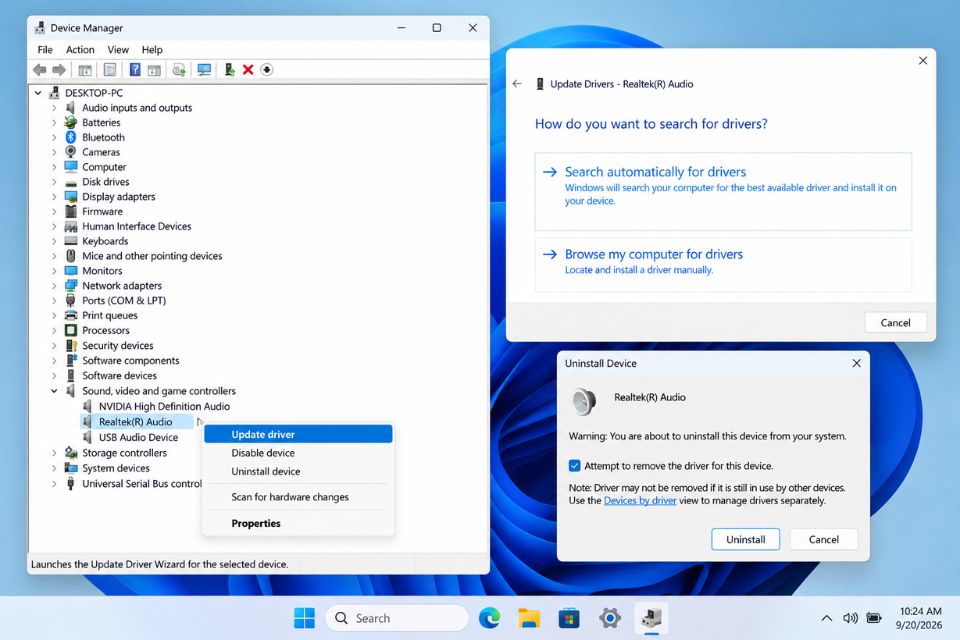The height and width of the screenshot is (640, 960).
Task: Select USB Audio Device in tree
Action: 138,437
